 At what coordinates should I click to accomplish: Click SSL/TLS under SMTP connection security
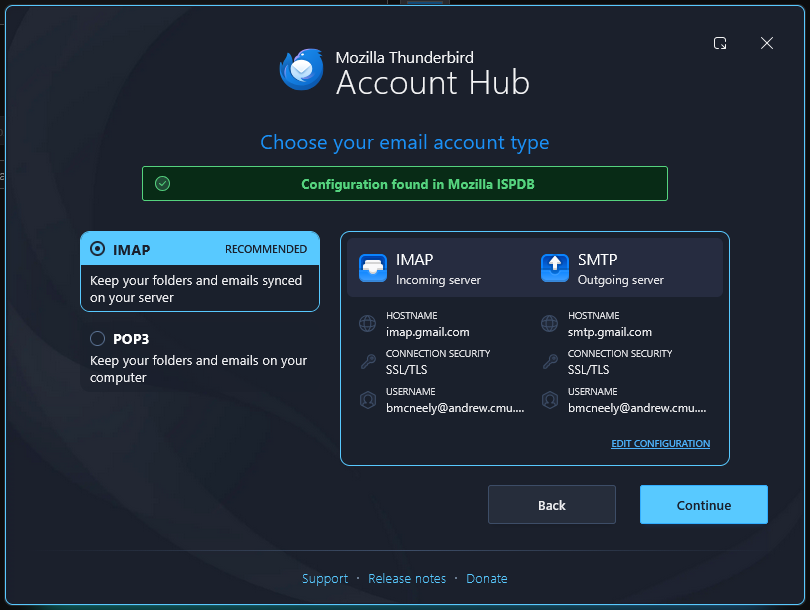pos(588,370)
